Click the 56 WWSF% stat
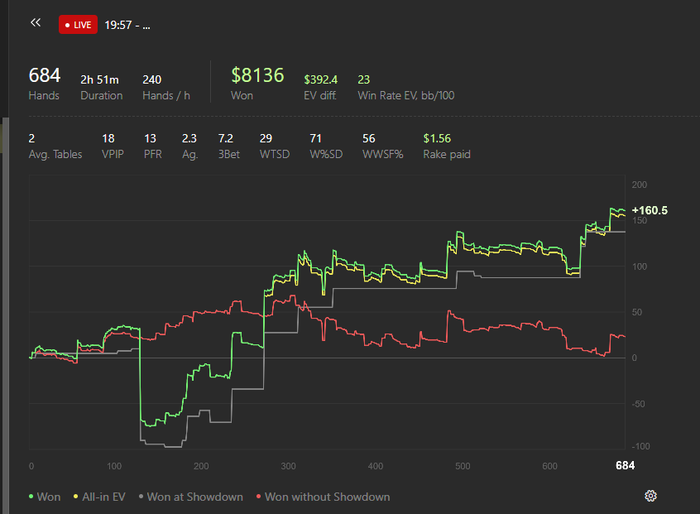The height and width of the screenshot is (514, 700). pos(383,146)
